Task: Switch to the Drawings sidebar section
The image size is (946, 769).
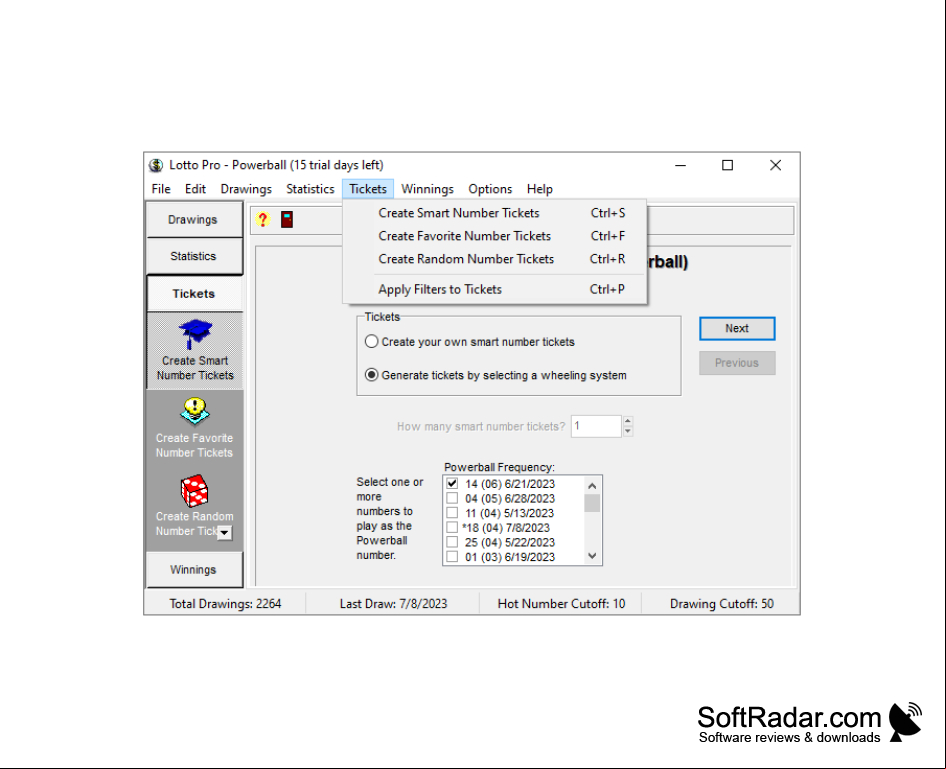Action: tap(194, 220)
